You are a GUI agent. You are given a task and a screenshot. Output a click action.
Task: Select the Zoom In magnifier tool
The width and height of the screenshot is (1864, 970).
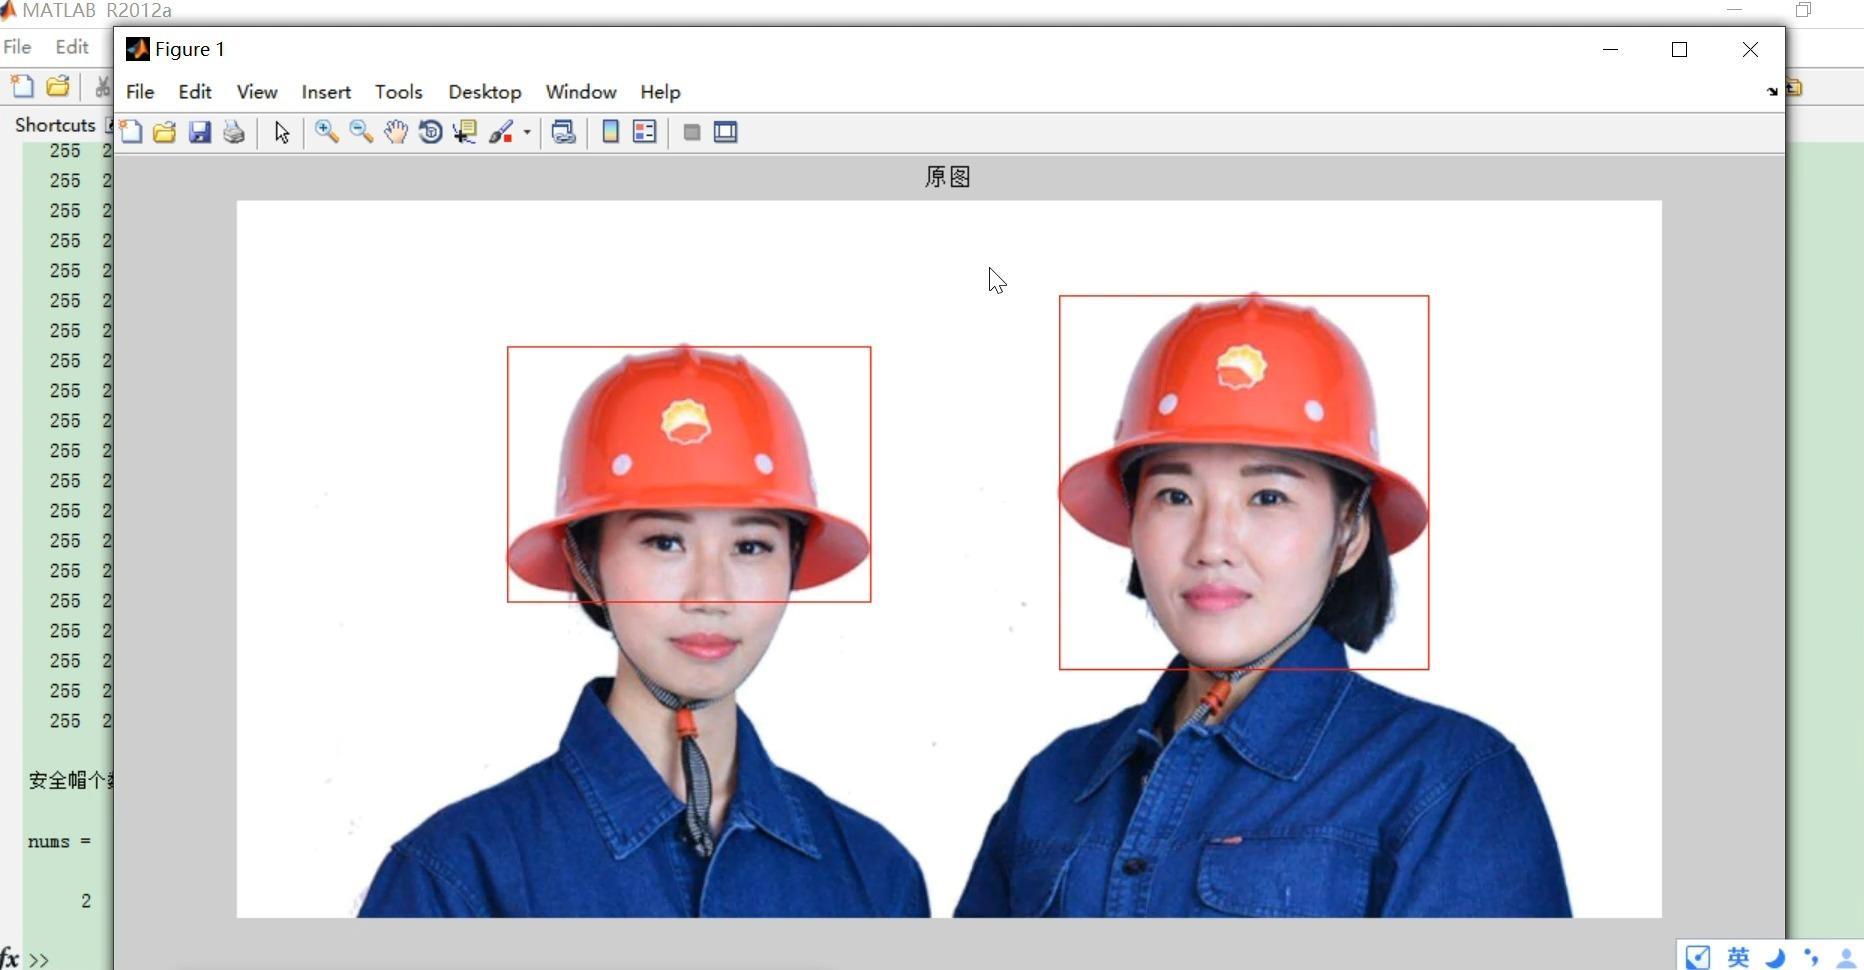click(x=327, y=132)
